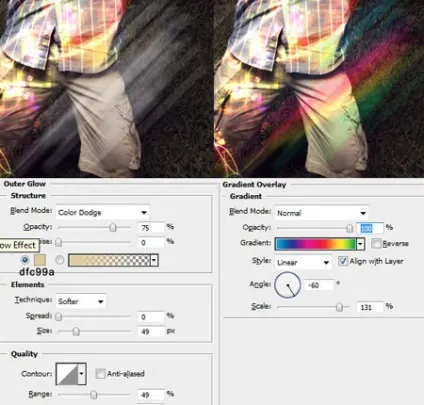
Task: Click the Outer Glow Opacity slider handle
Action: point(113,228)
